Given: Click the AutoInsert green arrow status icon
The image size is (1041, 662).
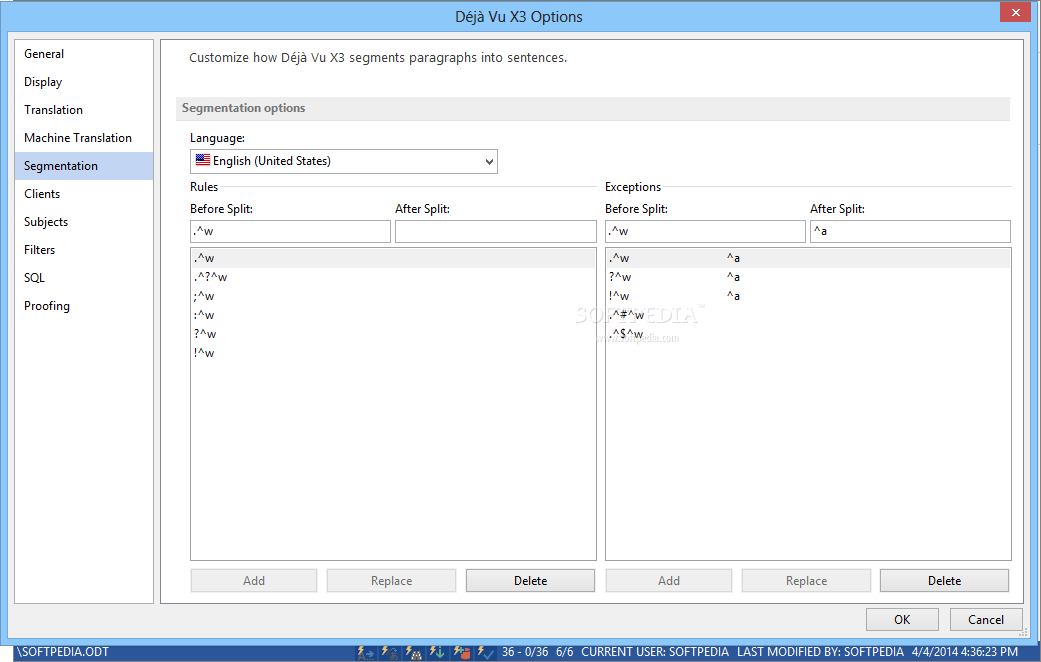Looking at the screenshot, I should [x=437, y=653].
